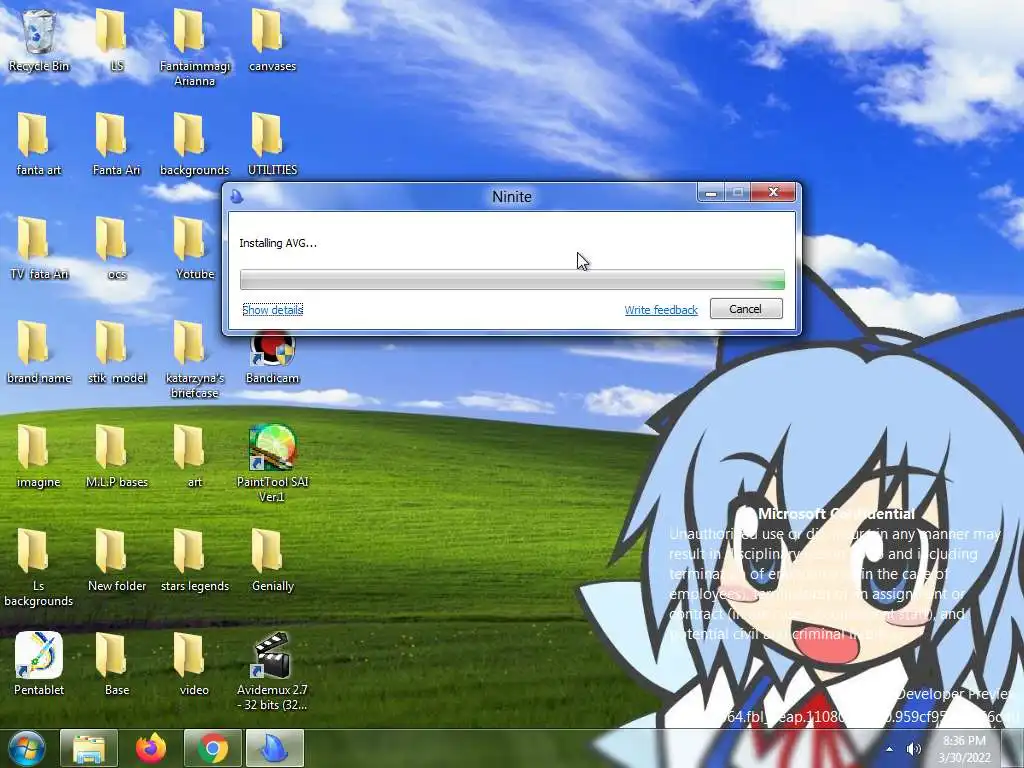Select the PaintTool SAI Ver.1 shortcut
The width and height of the screenshot is (1024, 768).
[x=272, y=463]
